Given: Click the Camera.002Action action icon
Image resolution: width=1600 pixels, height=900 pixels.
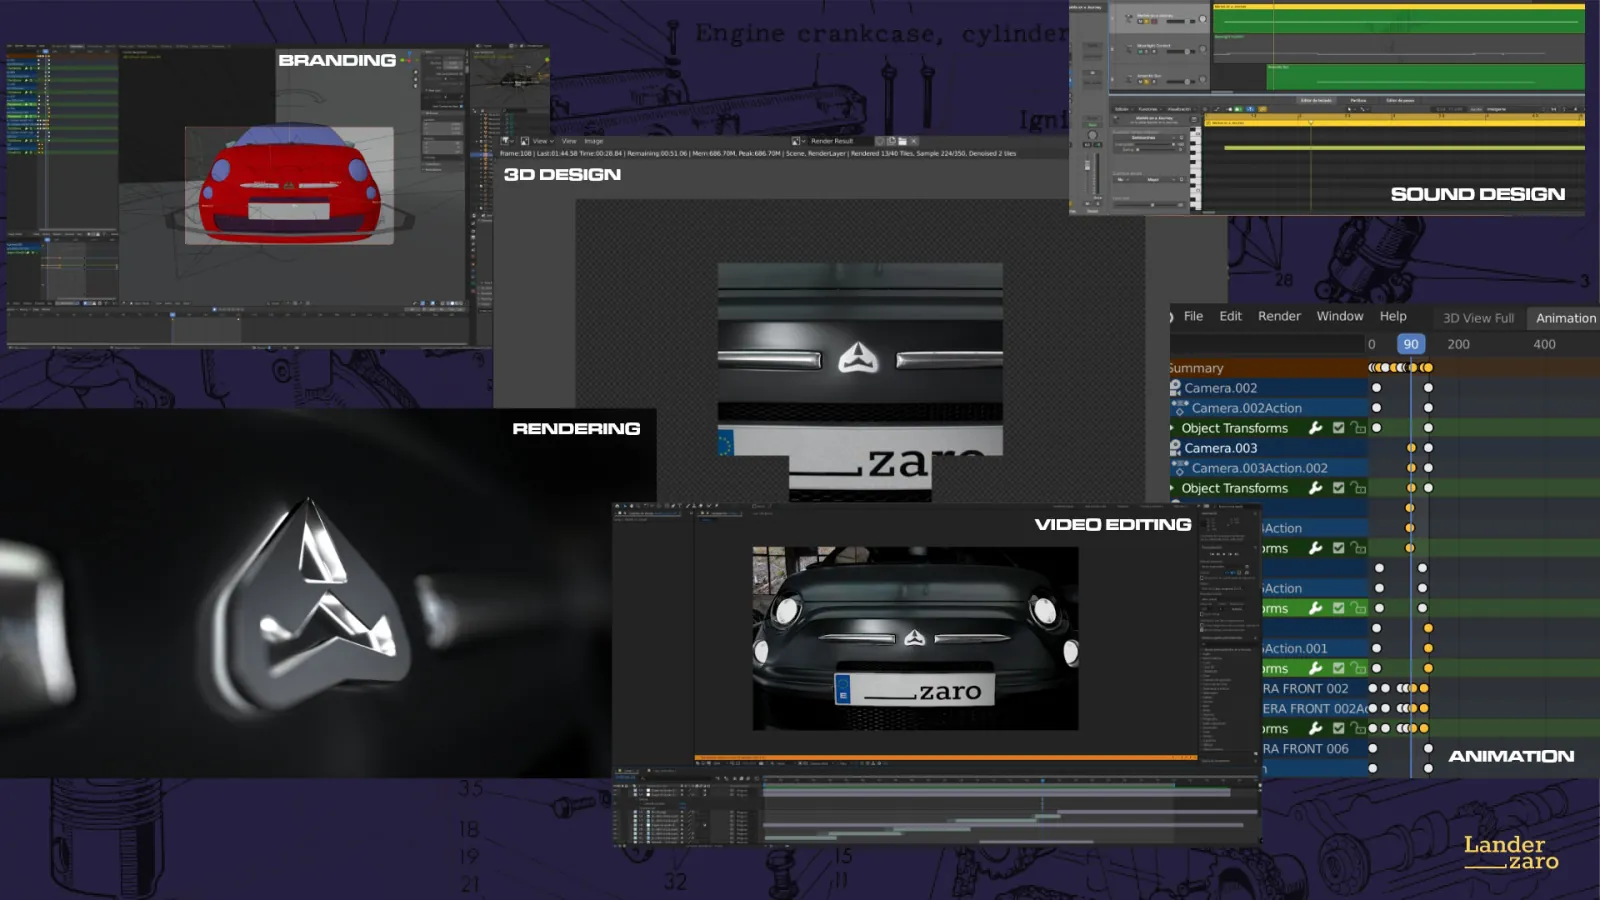Looking at the screenshot, I should (x=1180, y=408).
